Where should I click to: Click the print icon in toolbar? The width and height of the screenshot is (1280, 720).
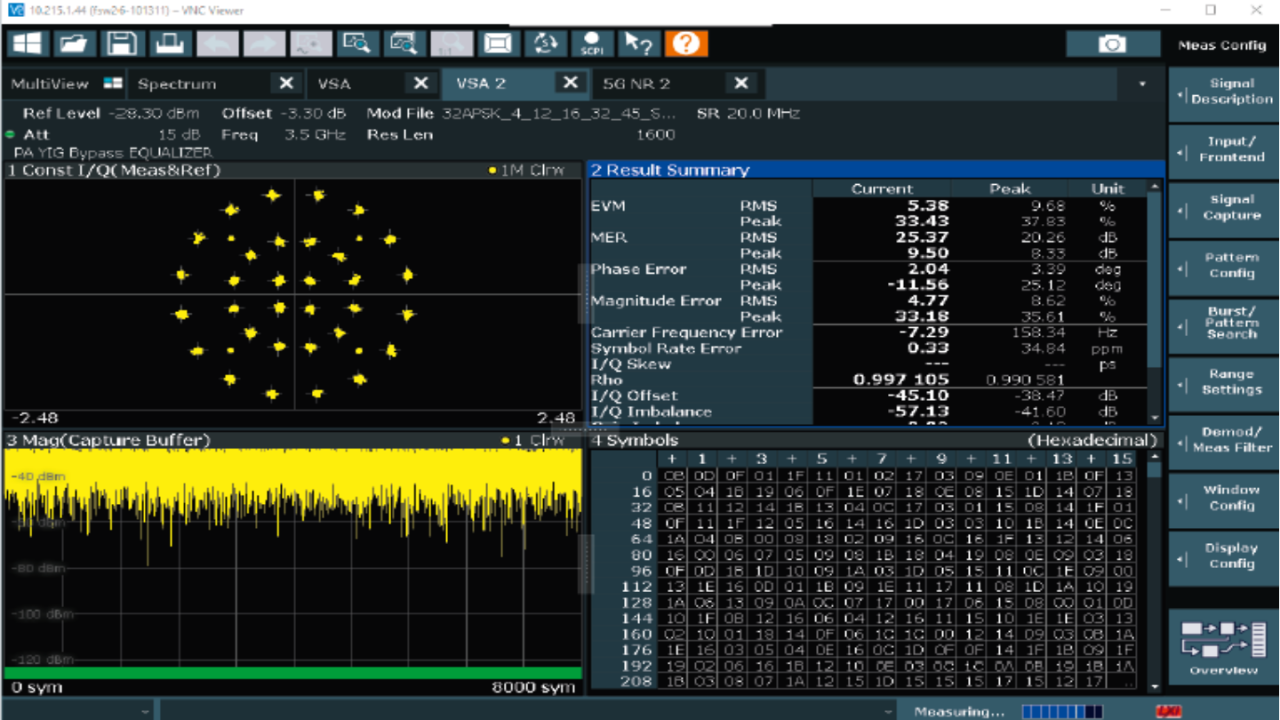[x=168, y=43]
